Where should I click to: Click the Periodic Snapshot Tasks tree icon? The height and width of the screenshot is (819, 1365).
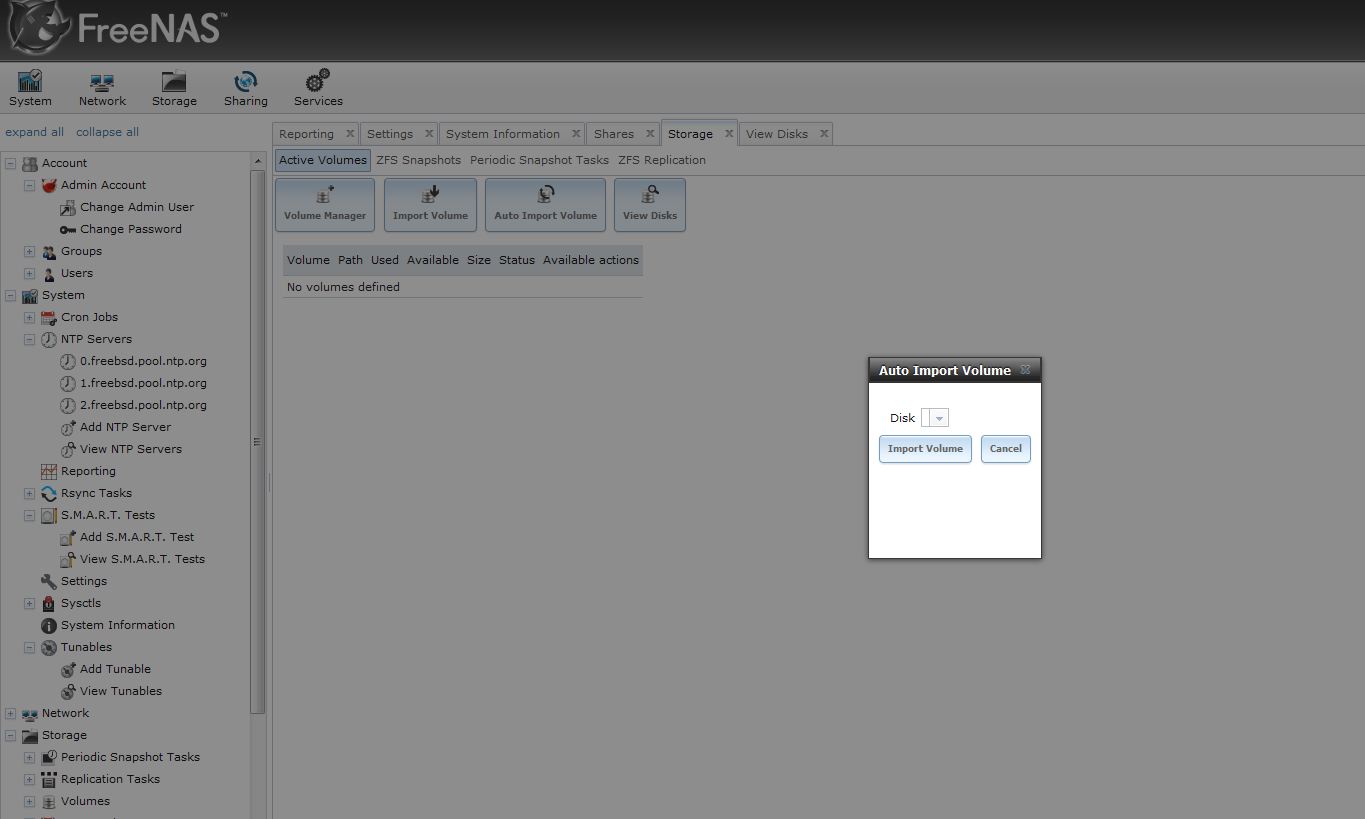pos(48,757)
